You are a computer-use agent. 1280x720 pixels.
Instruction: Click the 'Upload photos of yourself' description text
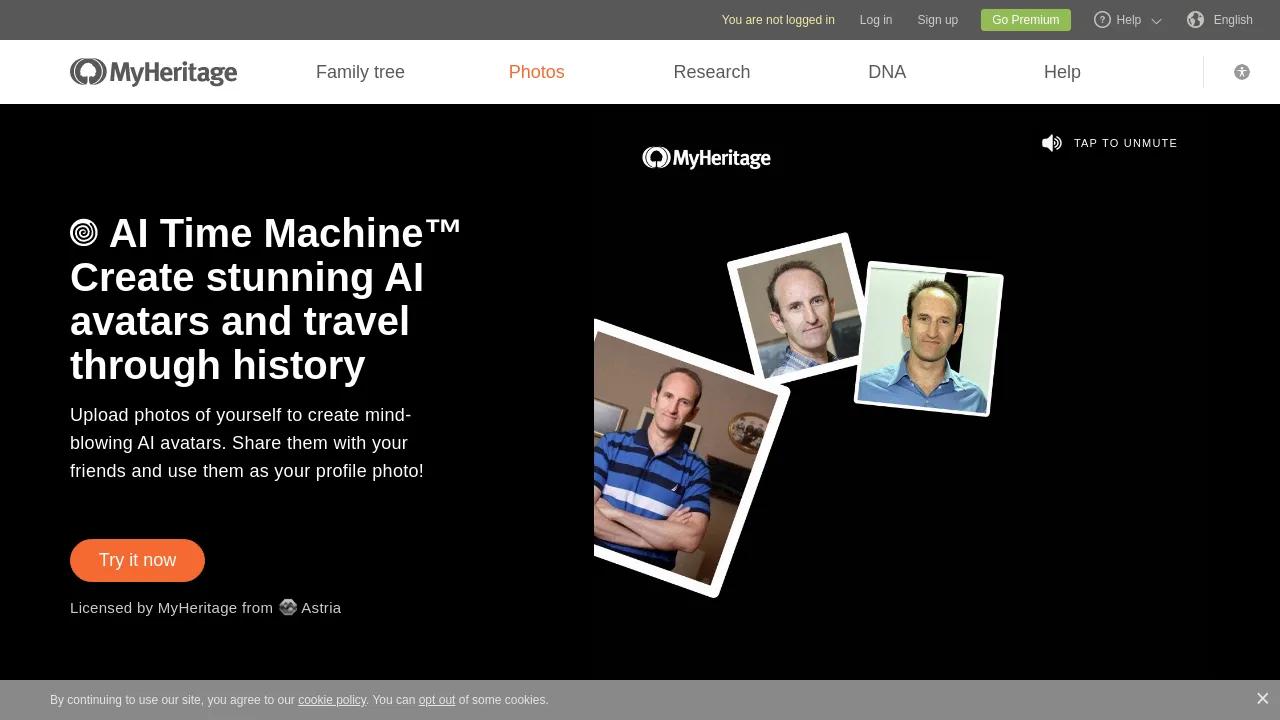click(247, 443)
